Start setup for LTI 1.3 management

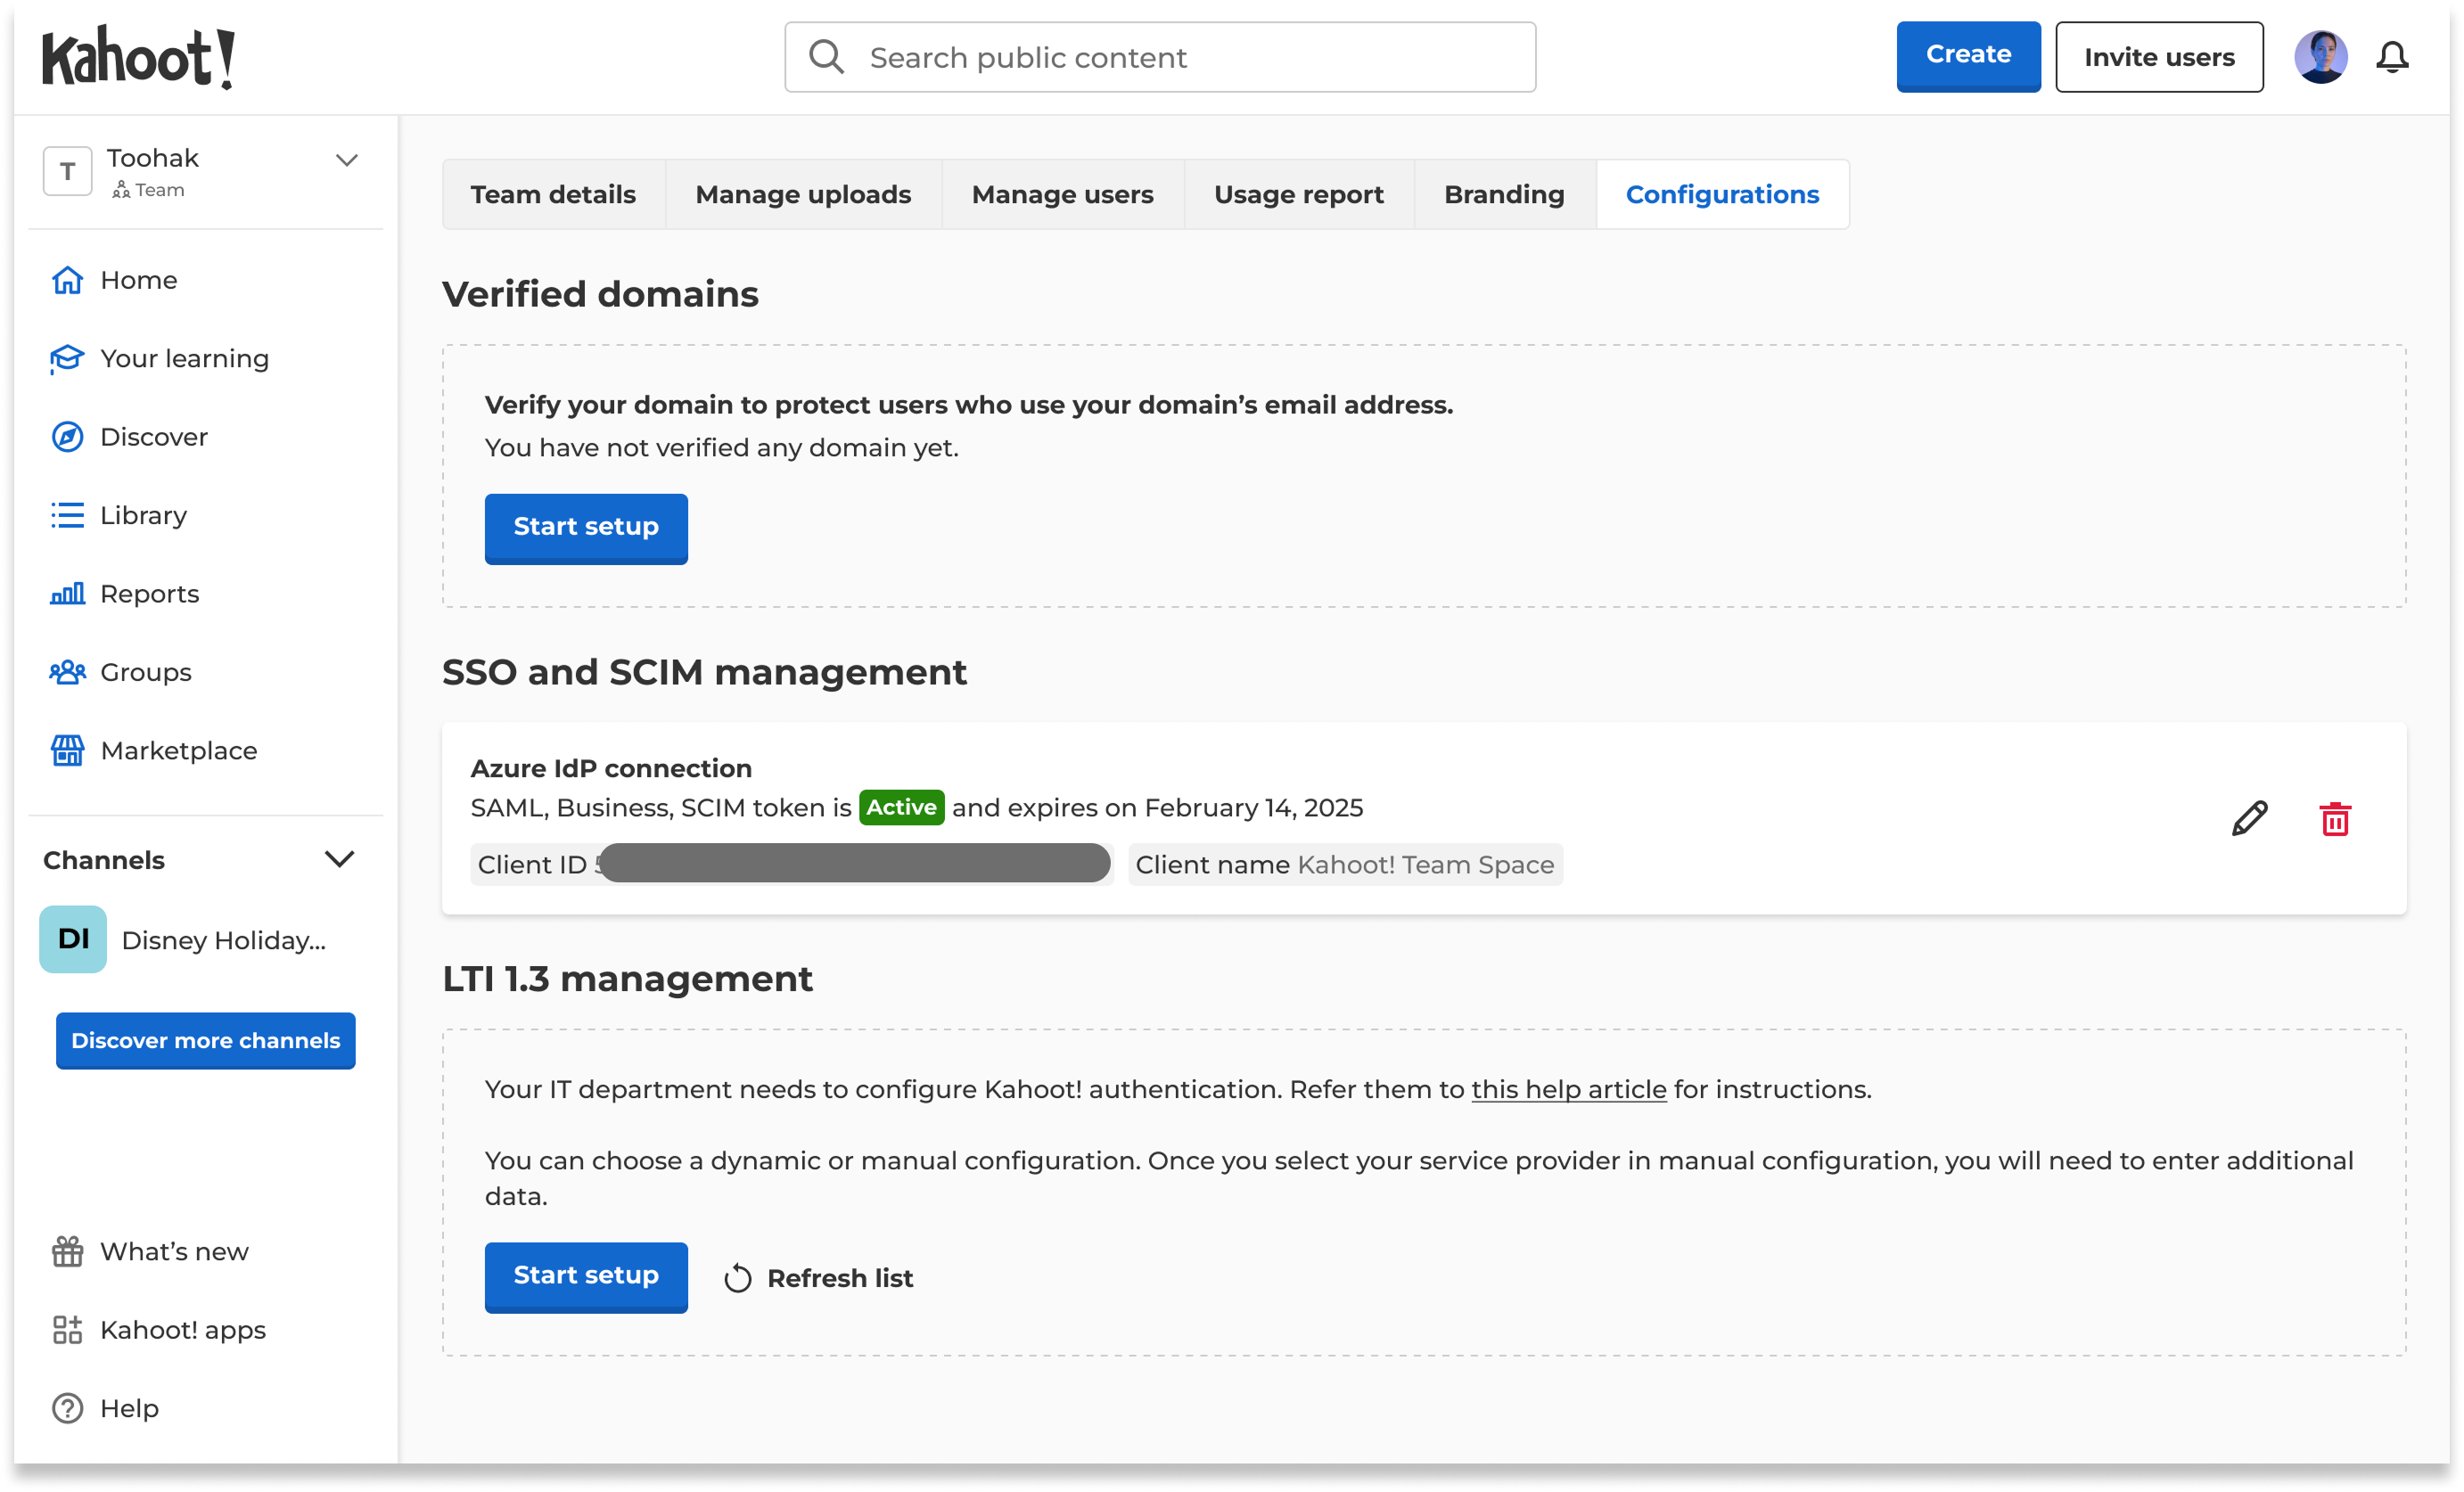(586, 1277)
